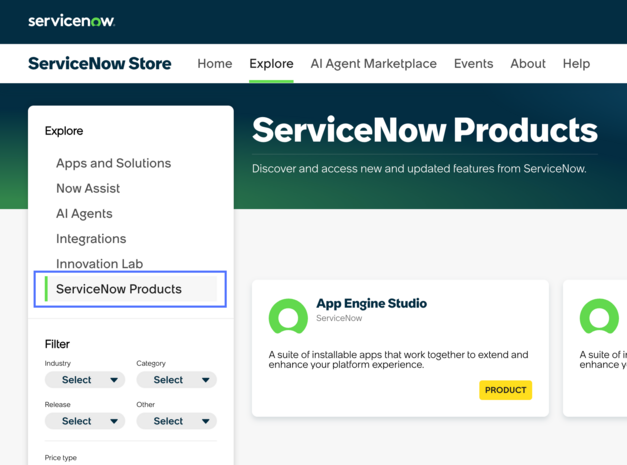This screenshot has height=465, width=627.
Task: Open the Help tab
Action: 576,64
